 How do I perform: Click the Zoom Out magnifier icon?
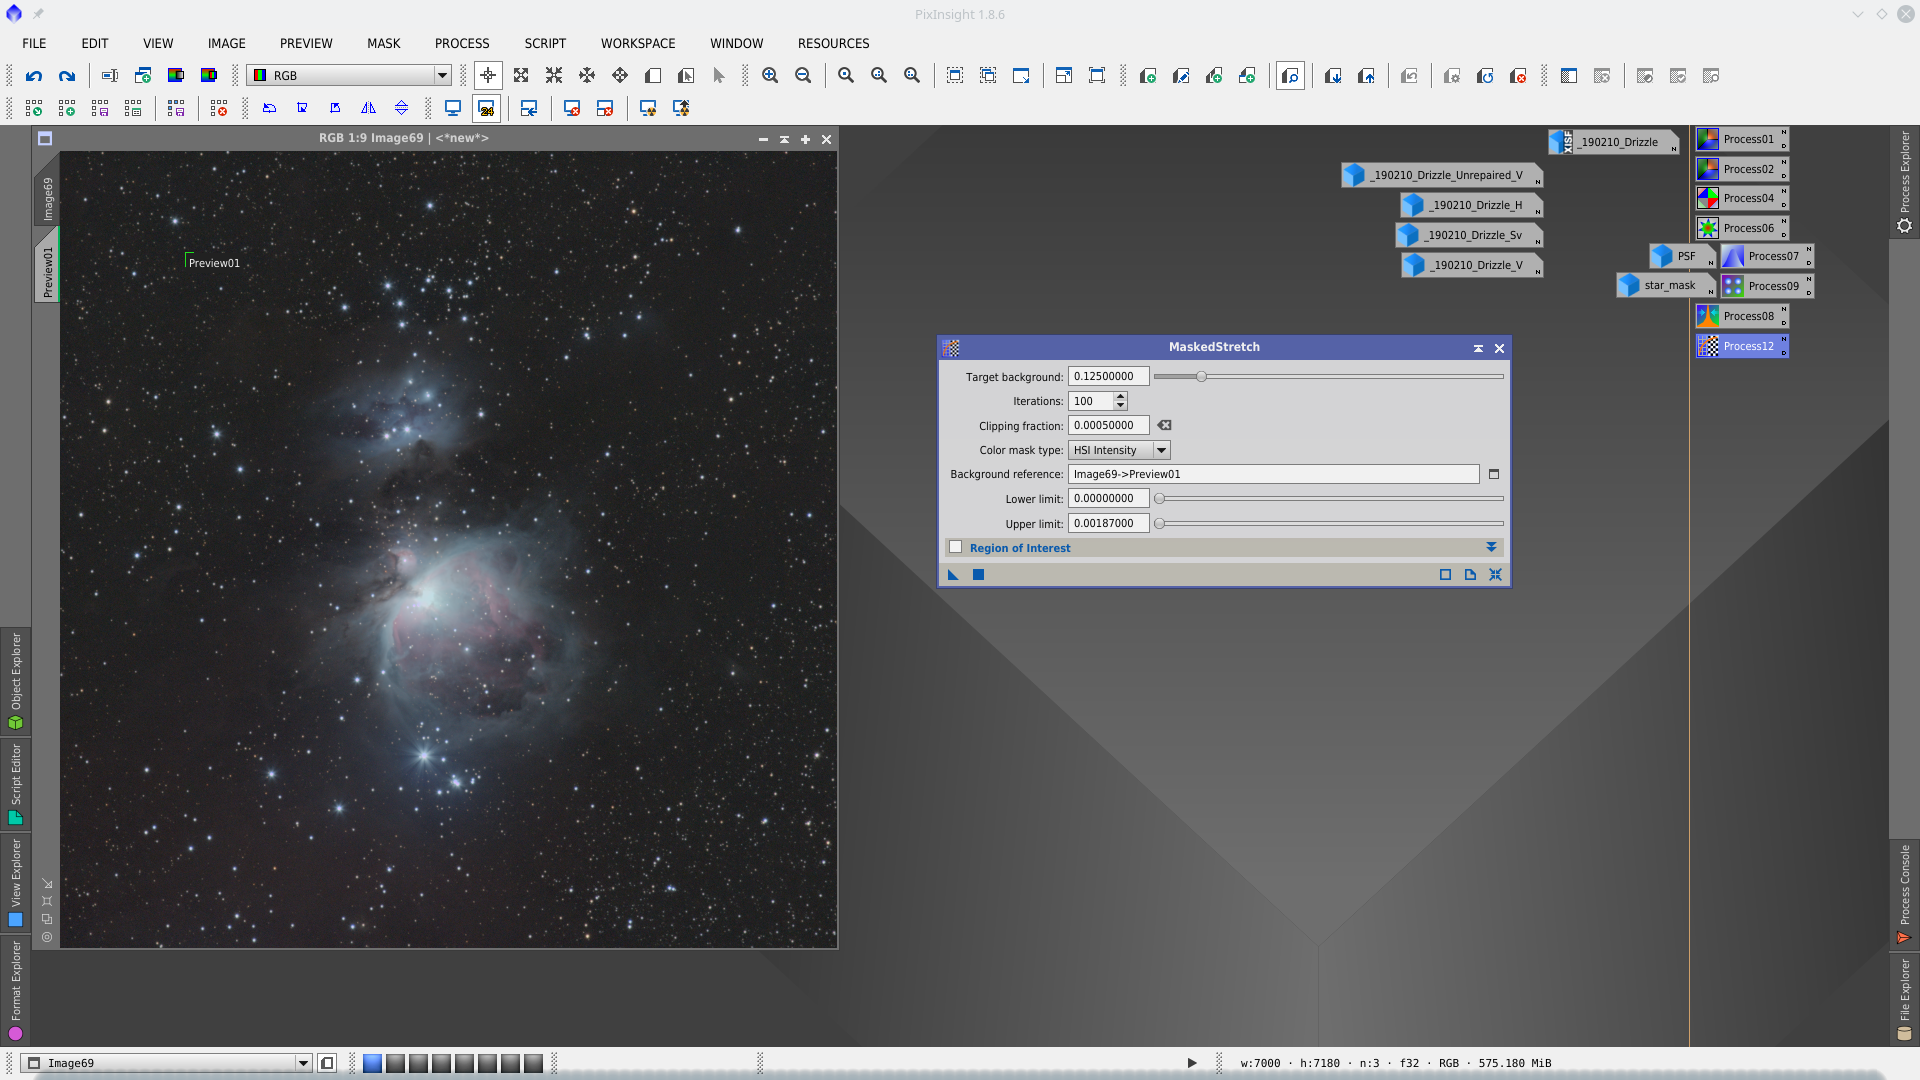pos(803,76)
